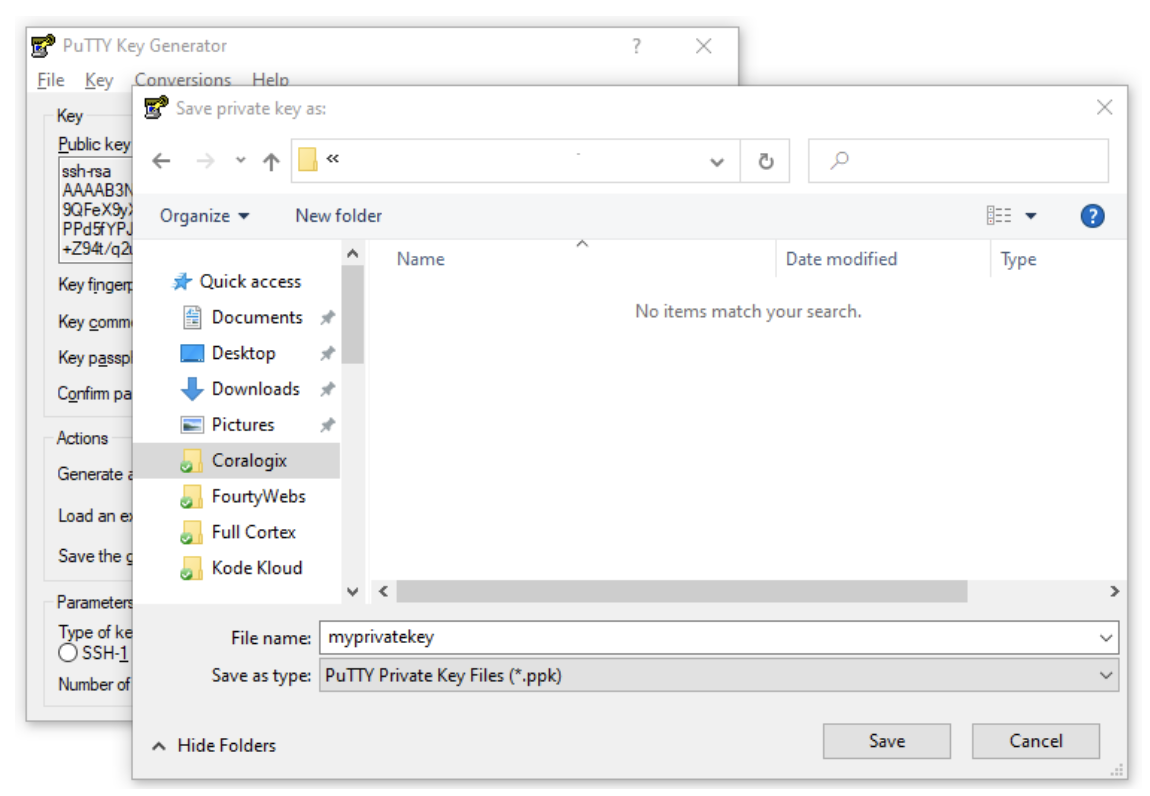Go back using the dialog's back arrow
The image size is (1150, 796).
point(161,161)
